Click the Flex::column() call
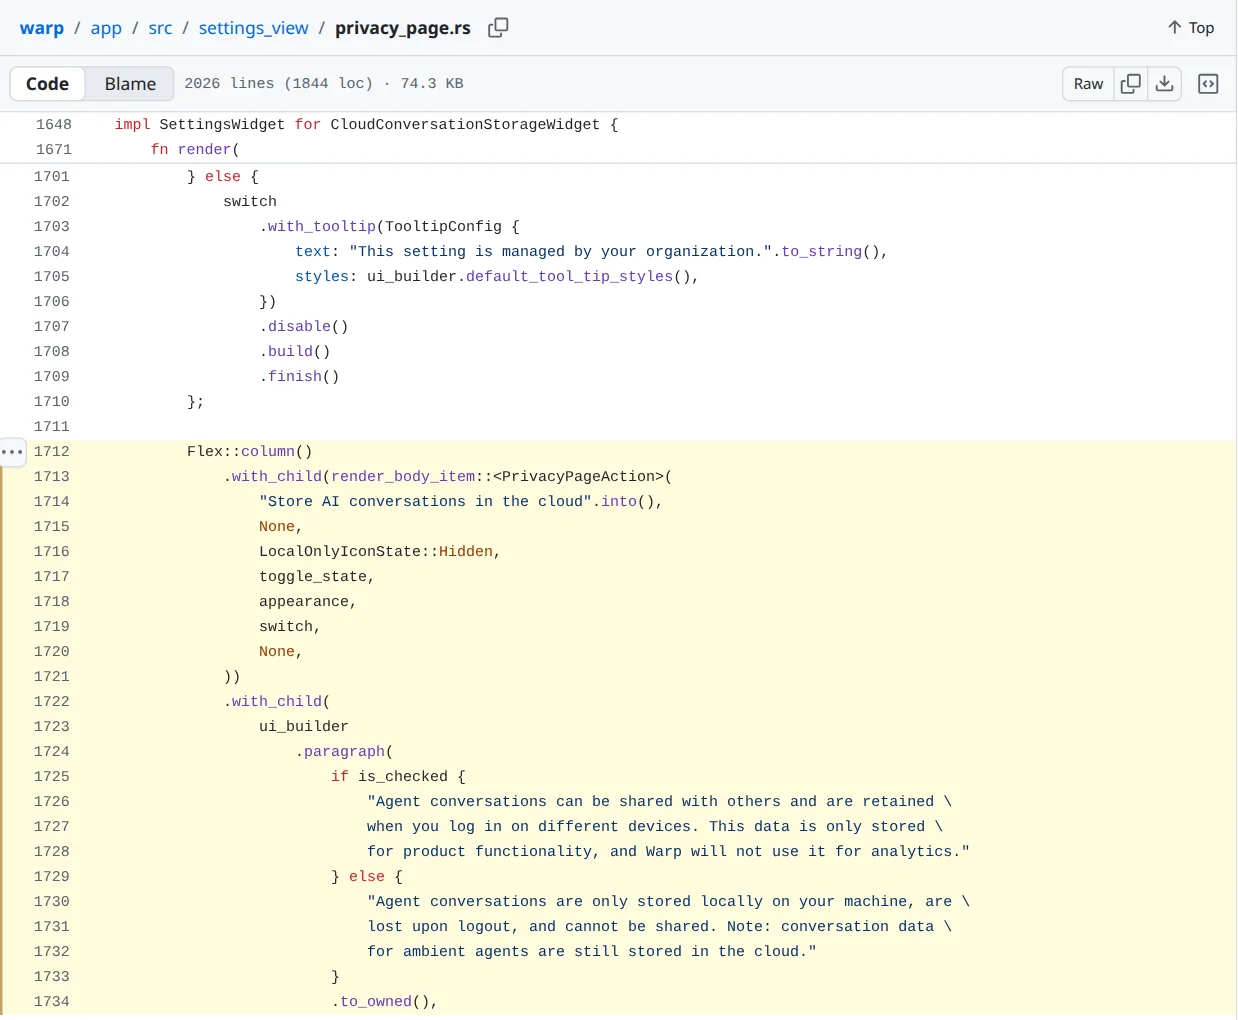1238x1020 pixels. (x=250, y=452)
